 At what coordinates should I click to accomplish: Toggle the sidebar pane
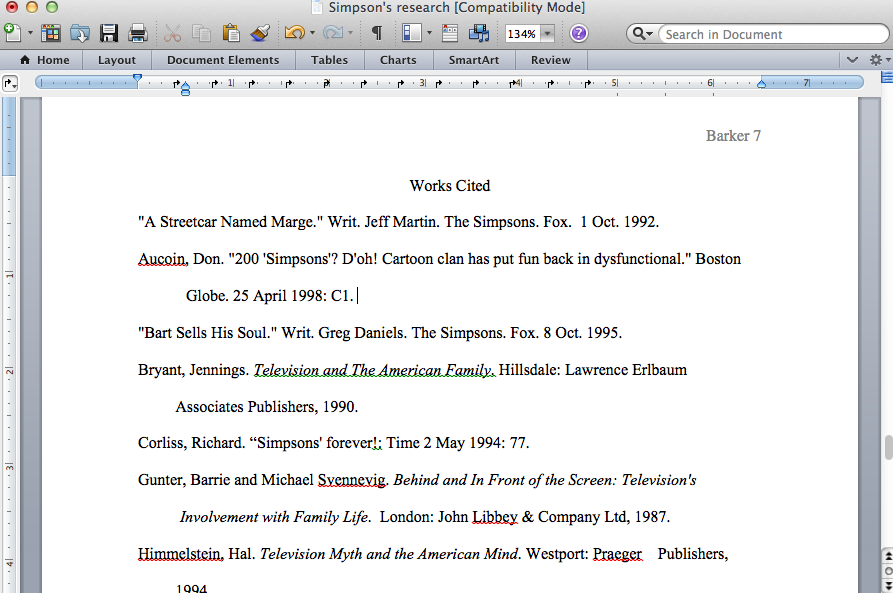411,33
